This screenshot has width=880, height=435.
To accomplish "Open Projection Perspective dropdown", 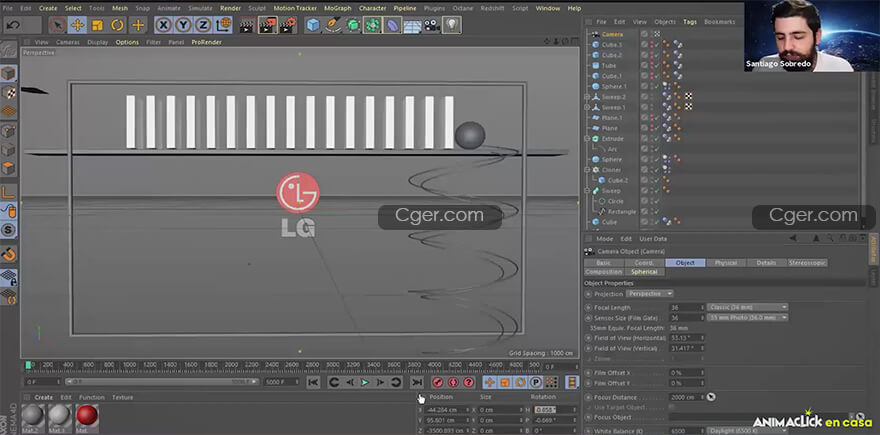I will tap(650, 294).
